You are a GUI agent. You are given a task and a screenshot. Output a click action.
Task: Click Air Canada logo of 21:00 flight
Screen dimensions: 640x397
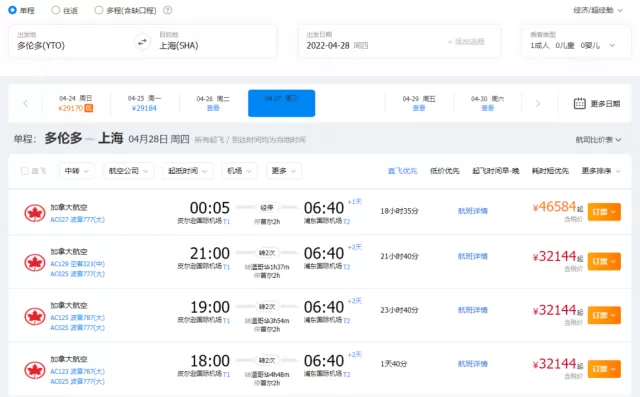click(35, 262)
